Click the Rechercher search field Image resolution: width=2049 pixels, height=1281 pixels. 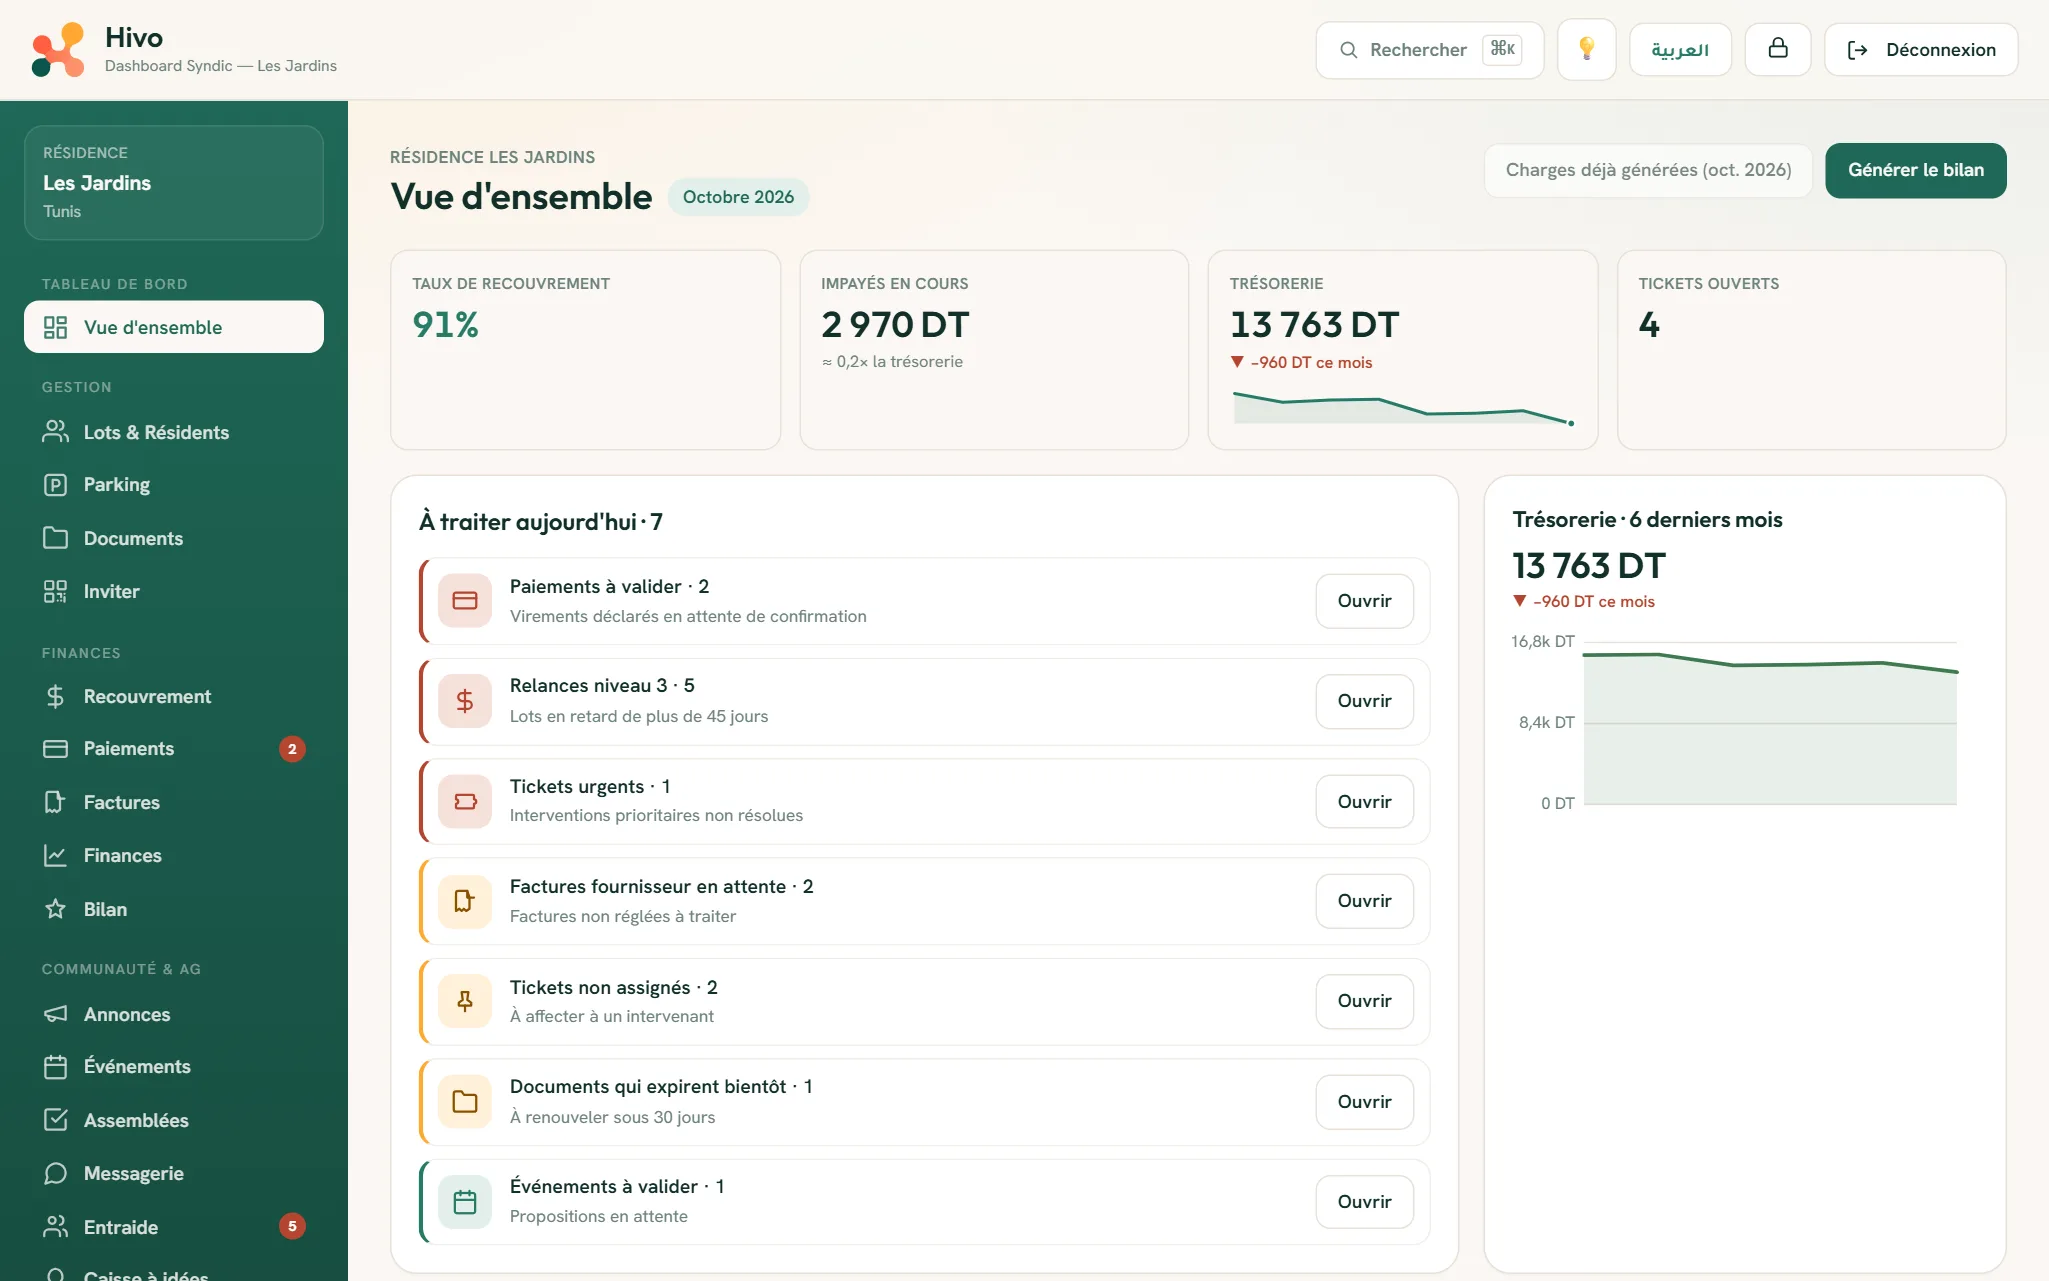pos(1429,49)
